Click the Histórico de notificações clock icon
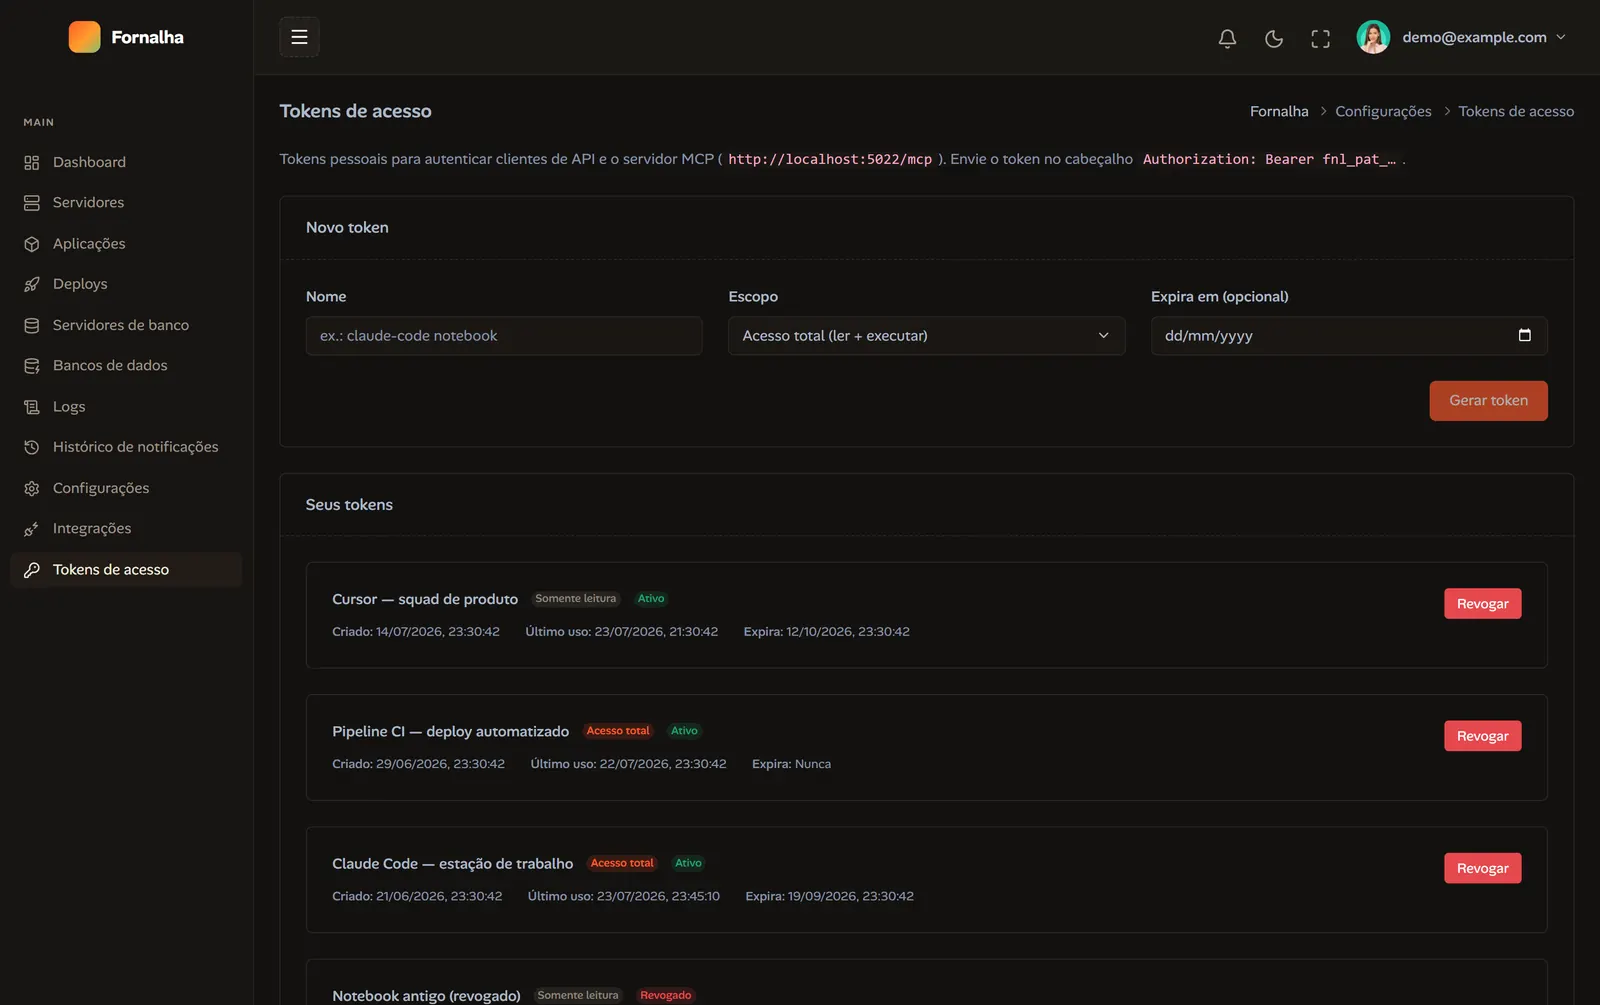 pos(32,447)
